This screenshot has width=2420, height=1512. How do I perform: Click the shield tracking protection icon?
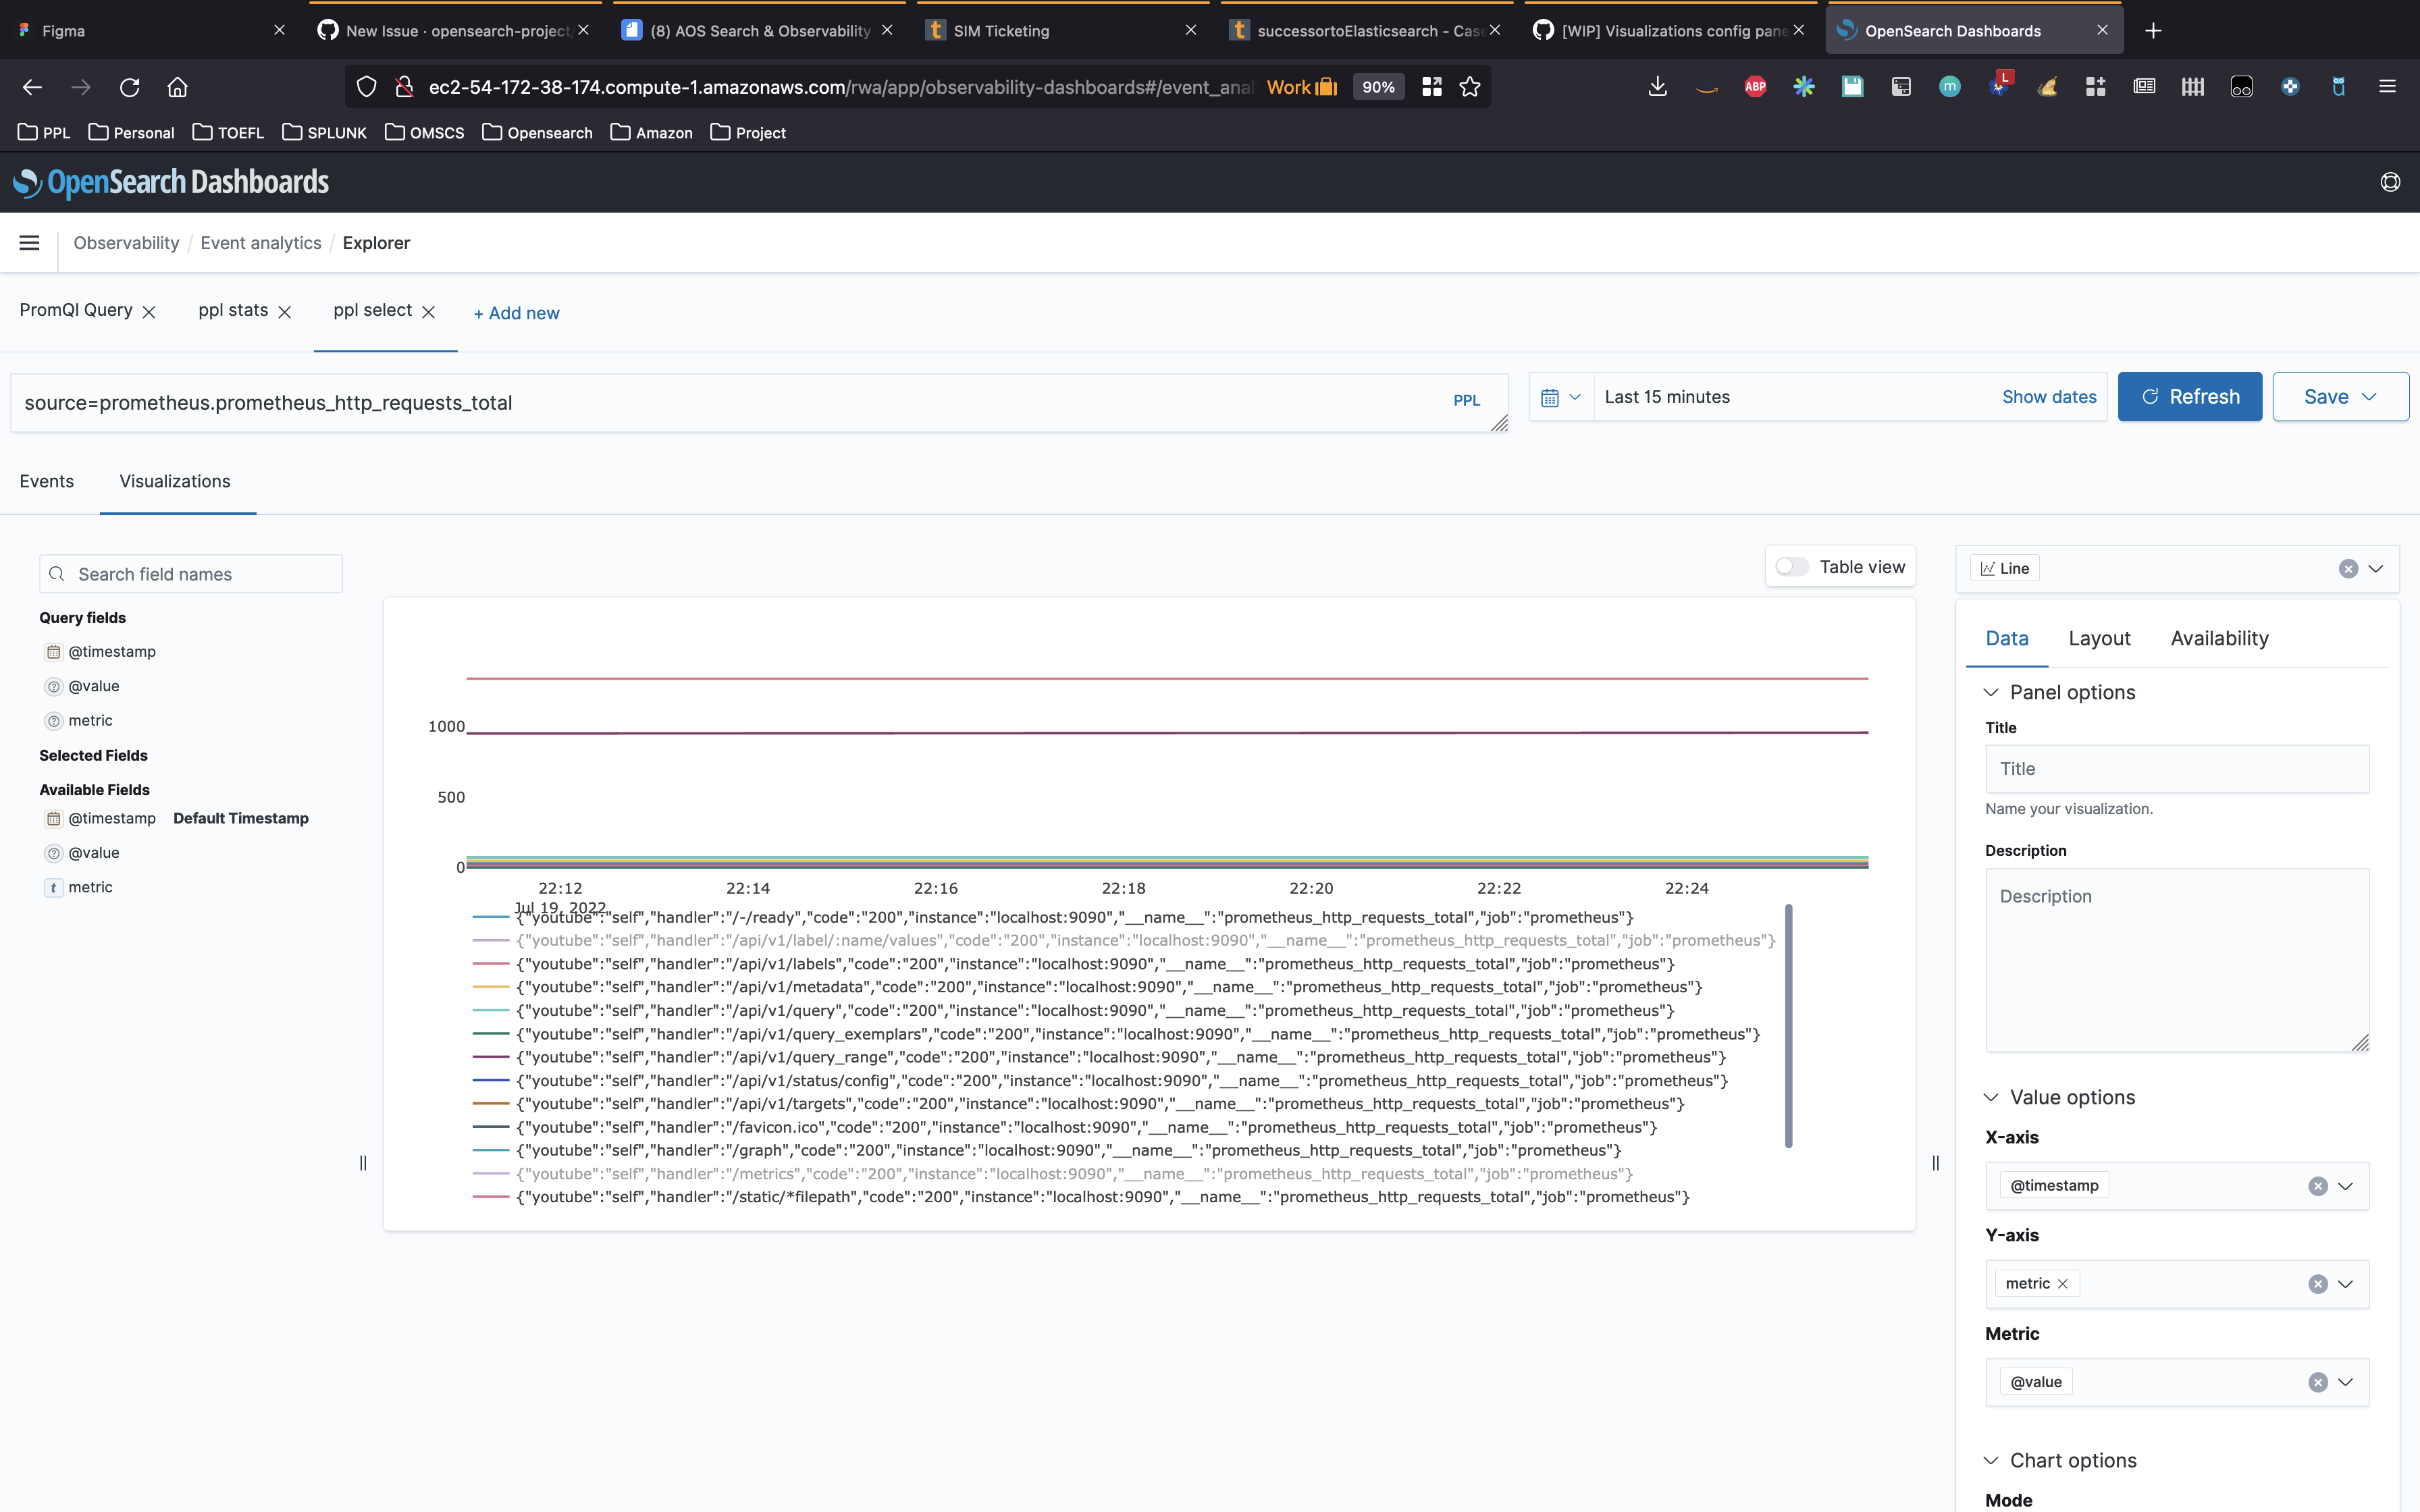click(x=366, y=87)
